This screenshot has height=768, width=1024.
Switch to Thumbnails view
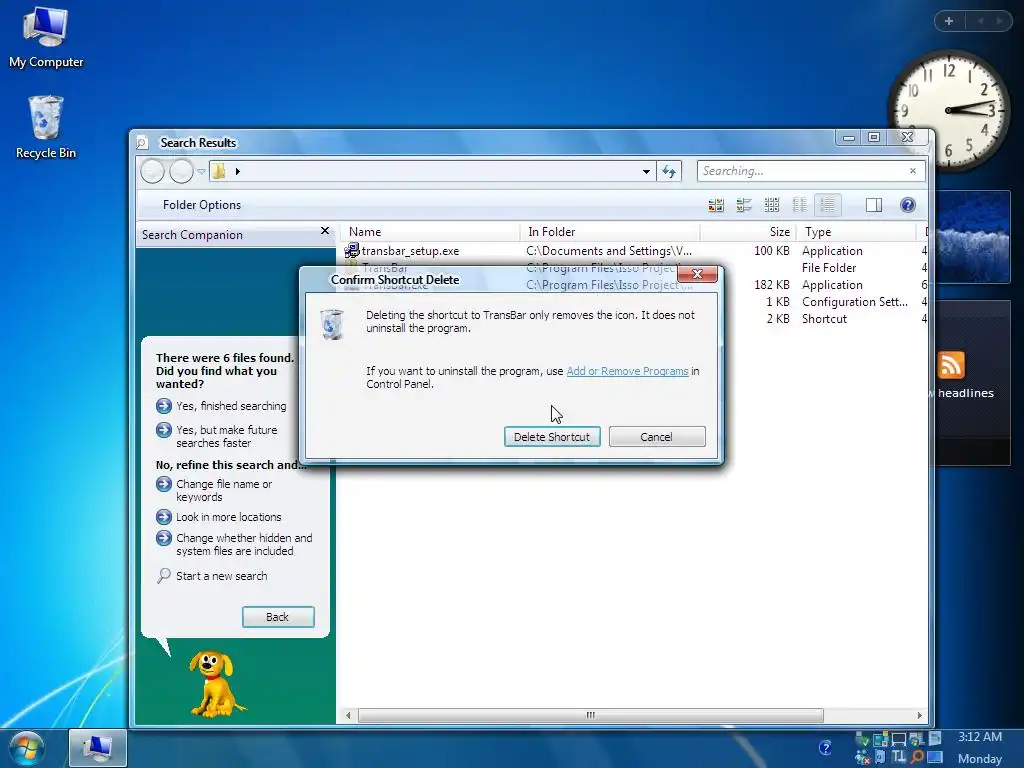point(716,205)
